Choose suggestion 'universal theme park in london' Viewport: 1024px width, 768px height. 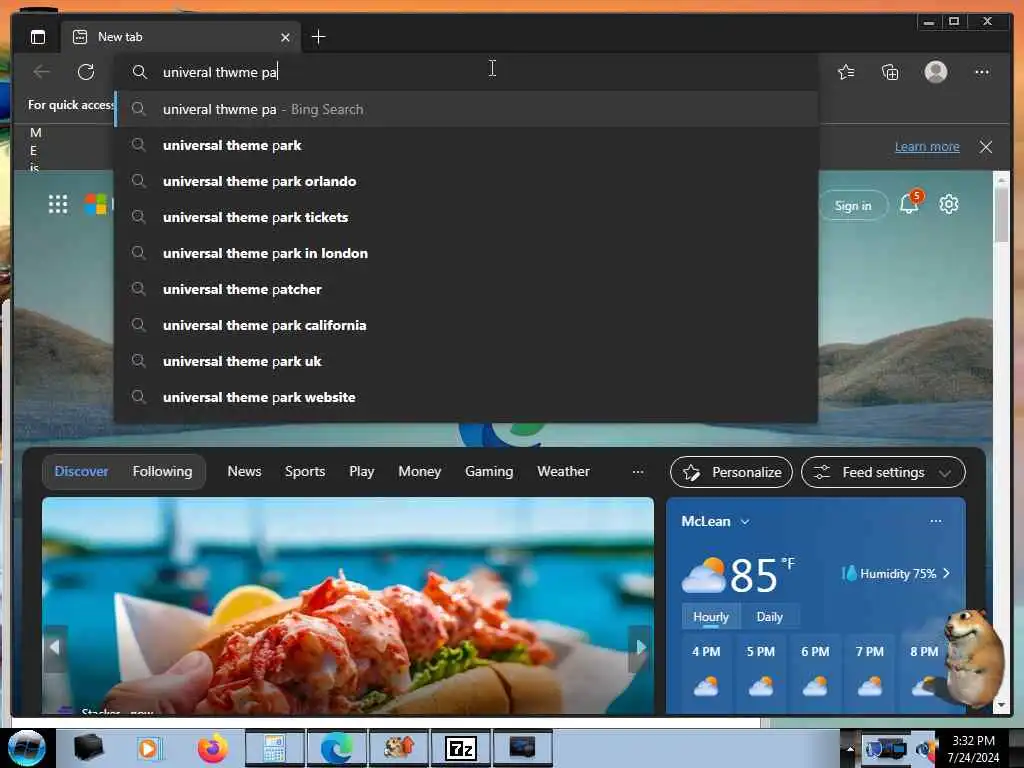coord(467,253)
